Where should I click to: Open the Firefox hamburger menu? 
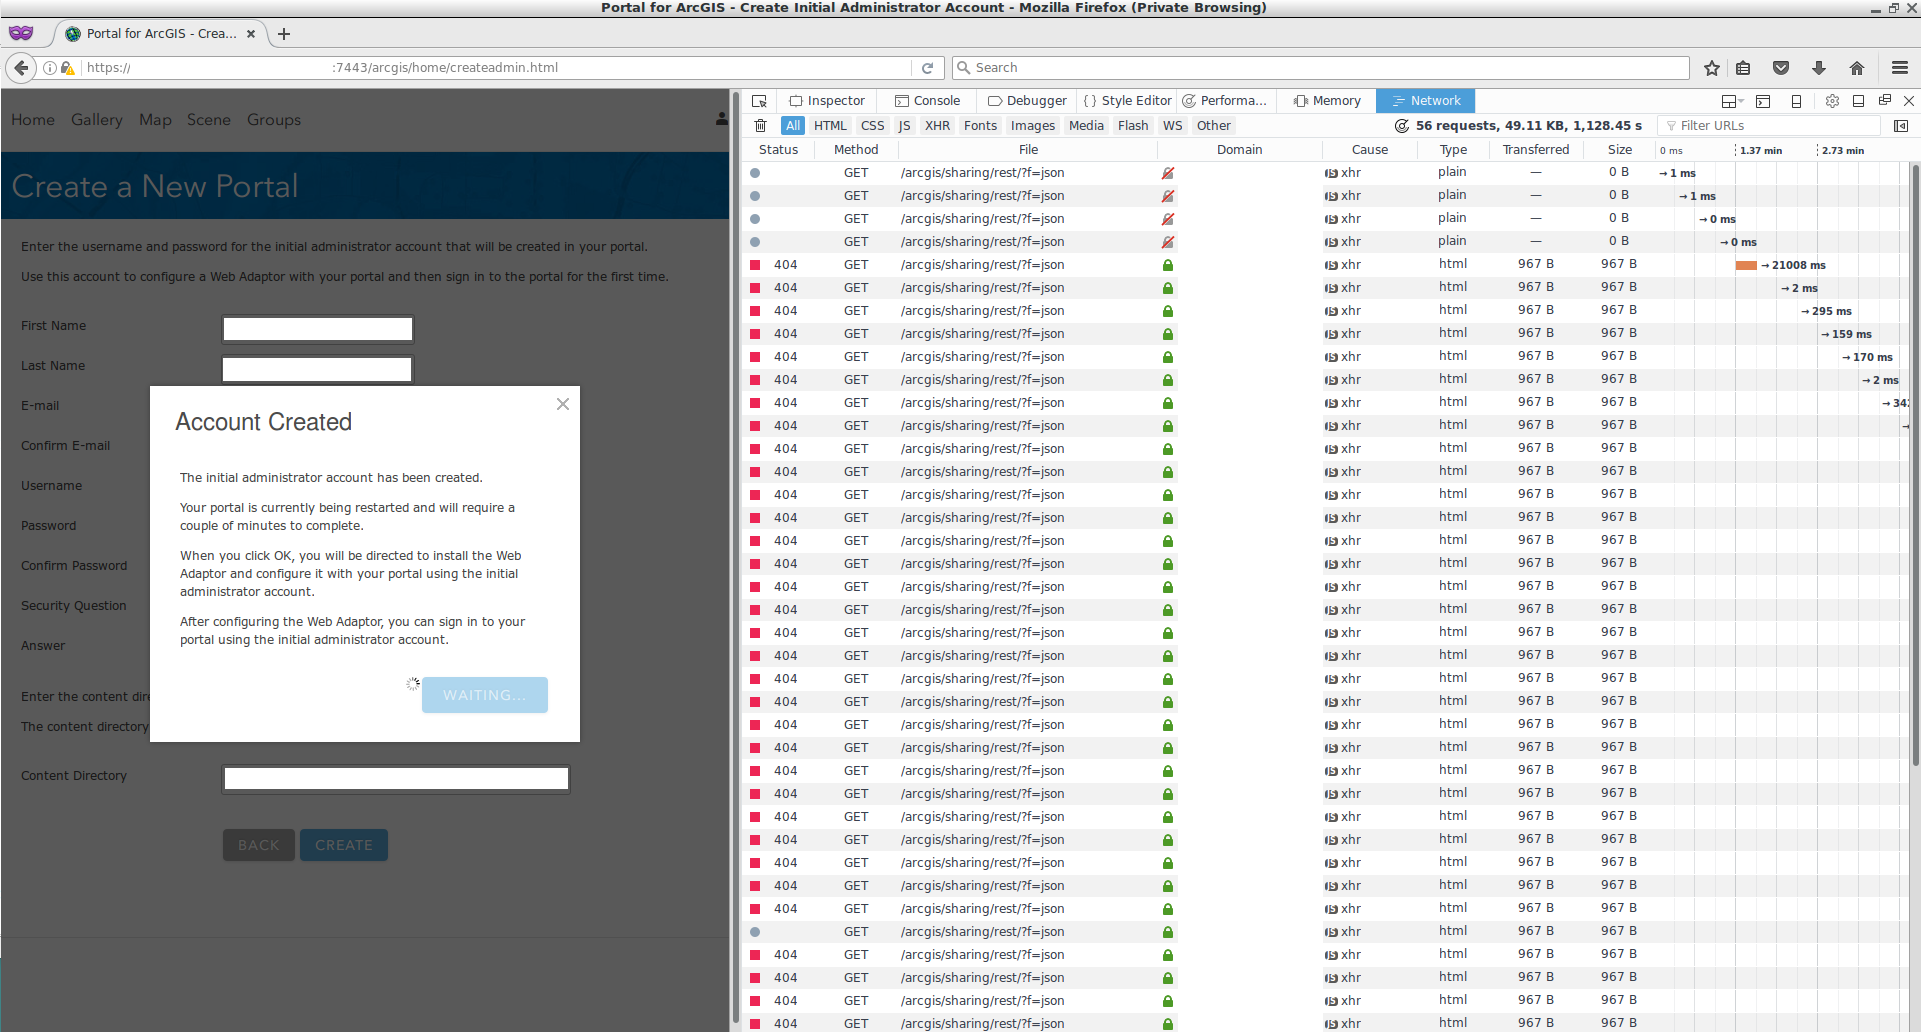pos(1900,68)
